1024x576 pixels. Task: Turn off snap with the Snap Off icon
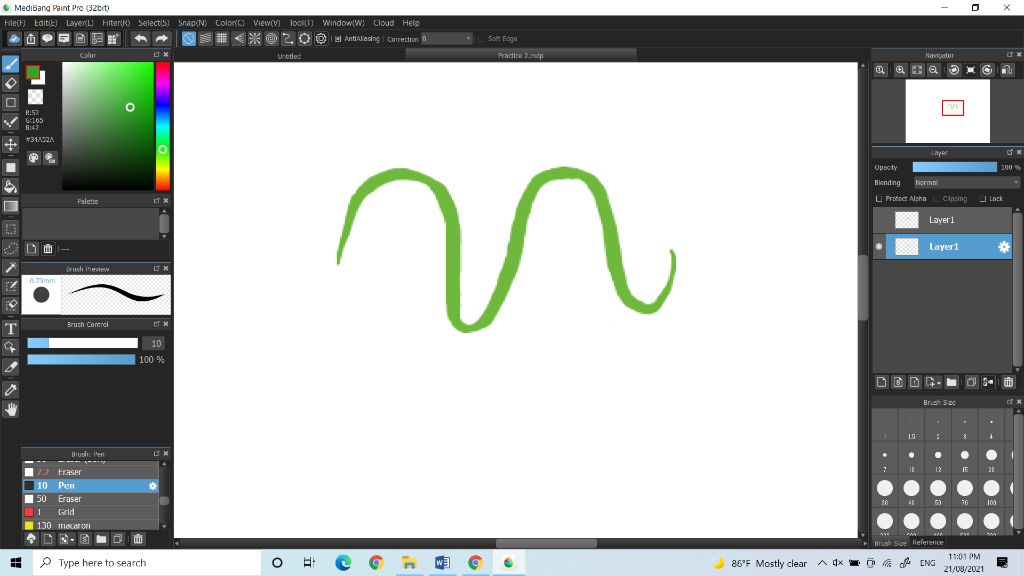tap(188, 39)
